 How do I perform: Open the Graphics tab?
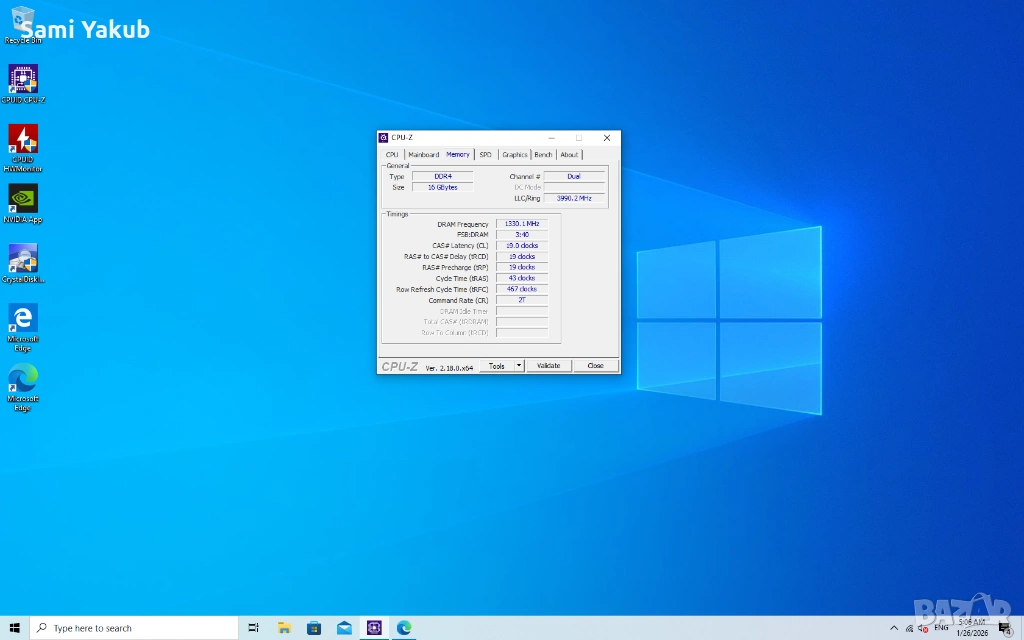515,155
